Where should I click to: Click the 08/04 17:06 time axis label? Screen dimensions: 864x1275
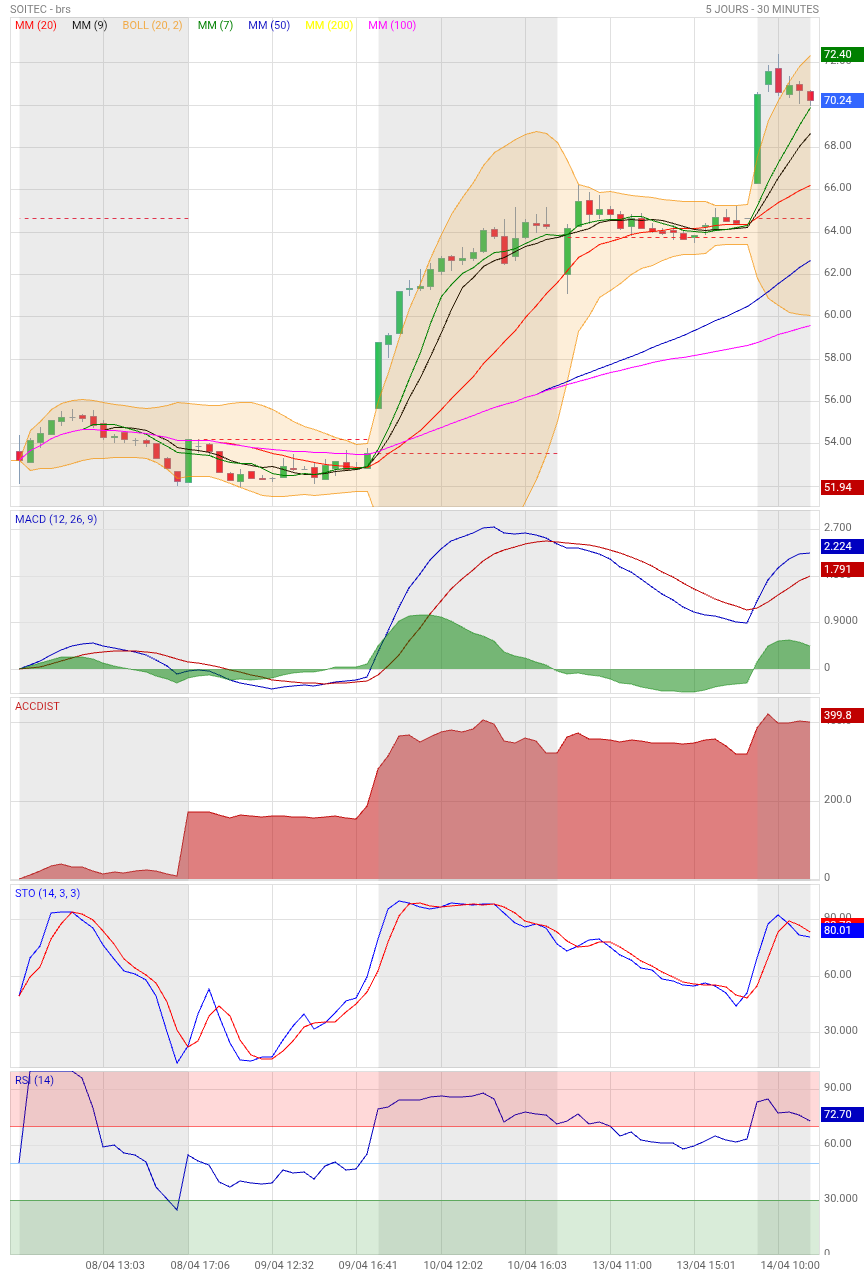click(x=200, y=1265)
